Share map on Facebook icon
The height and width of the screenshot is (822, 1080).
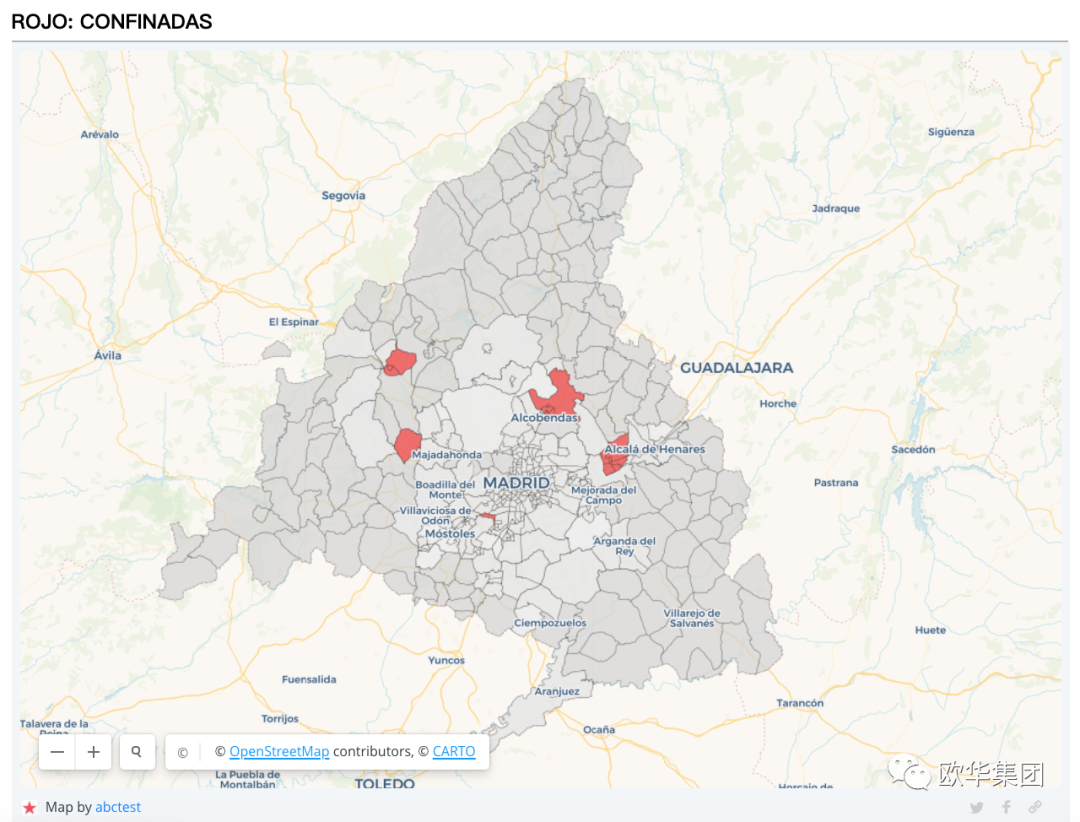coord(1006,807)
